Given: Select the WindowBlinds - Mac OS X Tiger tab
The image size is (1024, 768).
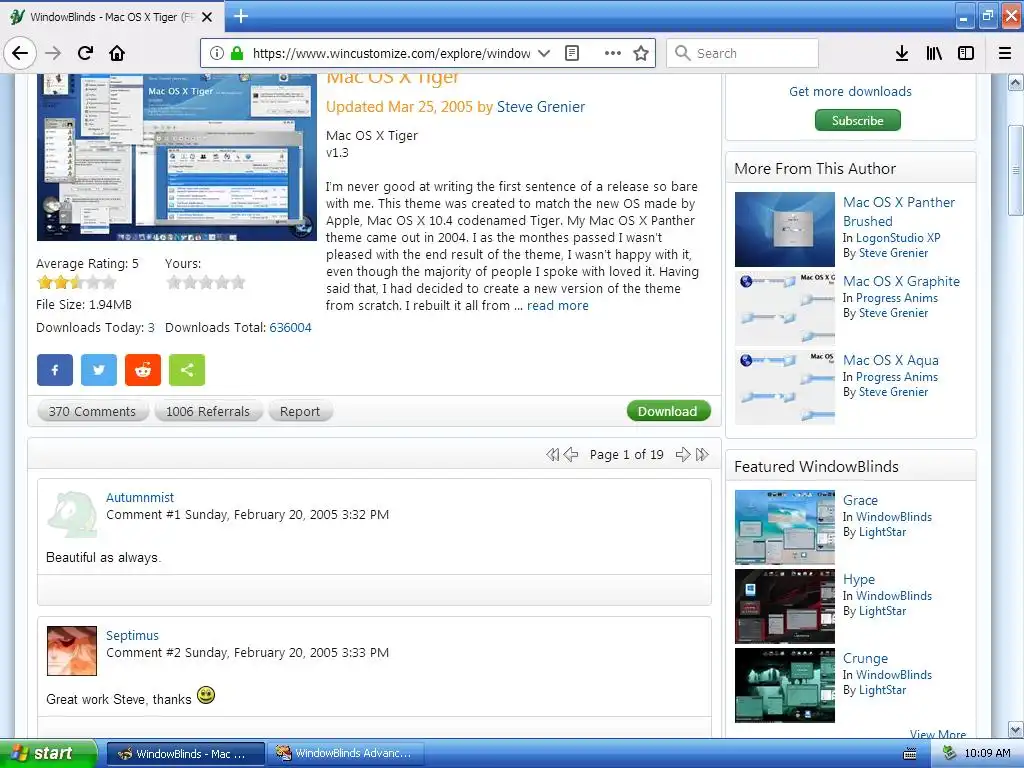Looking at the screenshot, I should pos(111,17).
